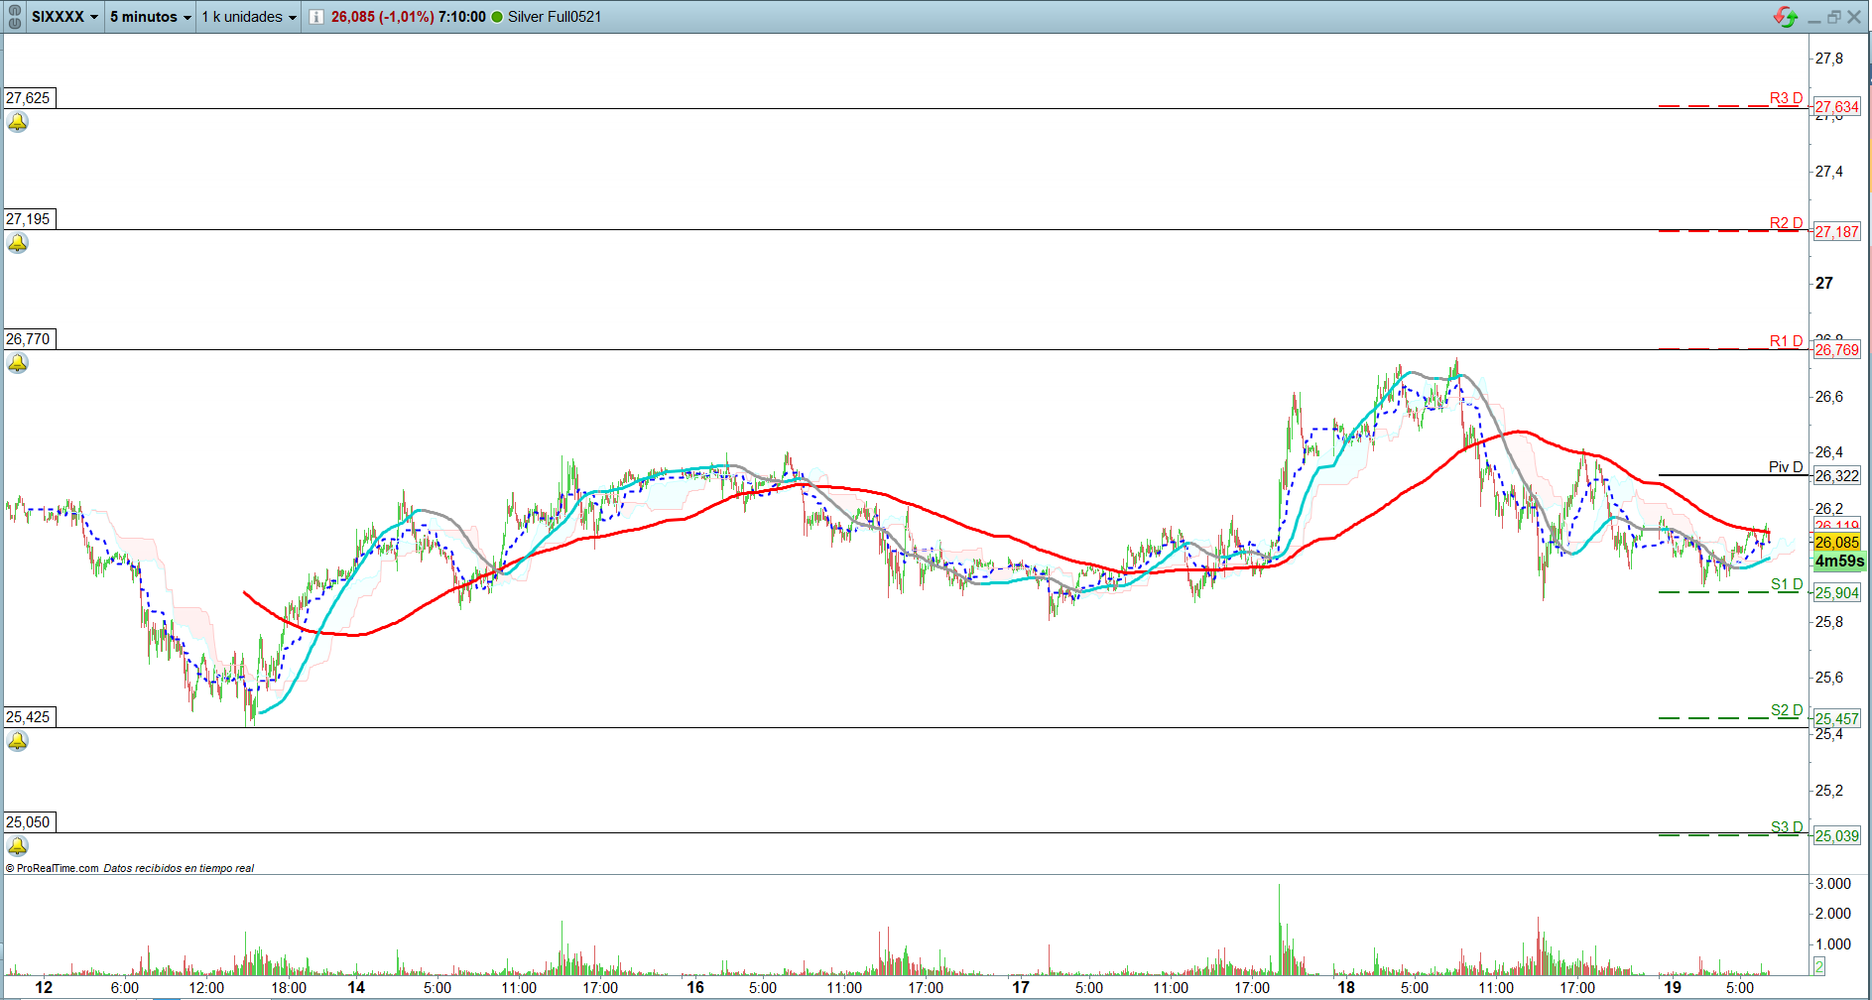Click the red-green buy/sell arrows icon

1785,17
